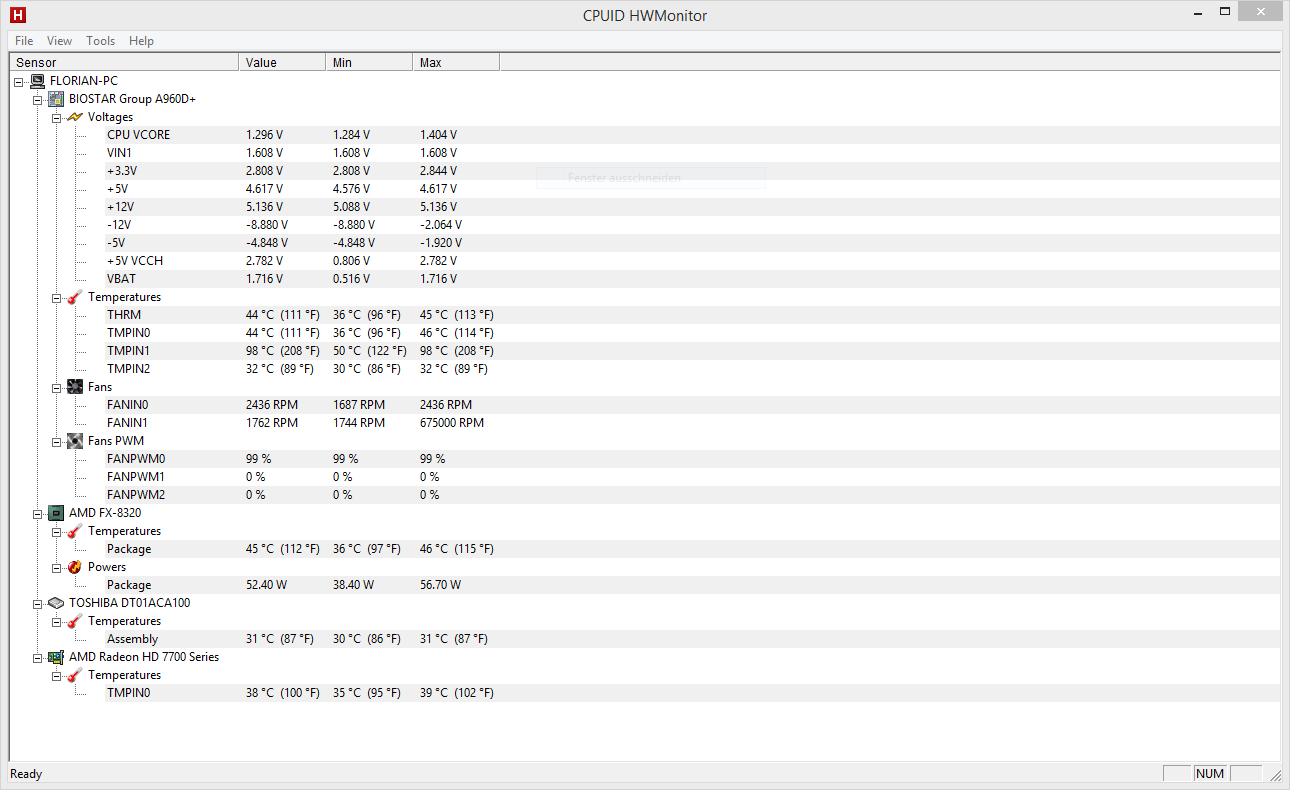This screenshot has height=790, width=1290.
Task: Collapse the Voltages branch
Action: 57,118
